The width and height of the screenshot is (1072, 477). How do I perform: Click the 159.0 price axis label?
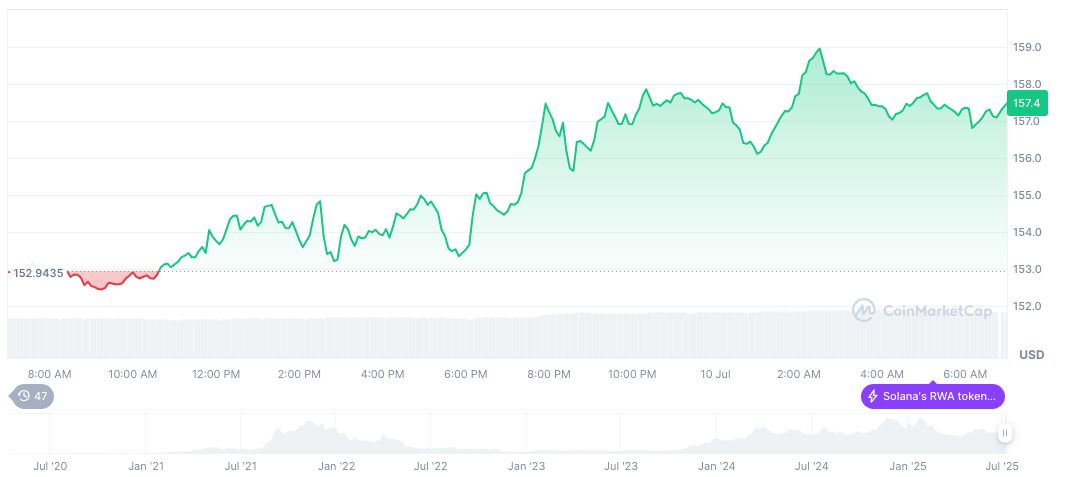tap(1029, 47)
